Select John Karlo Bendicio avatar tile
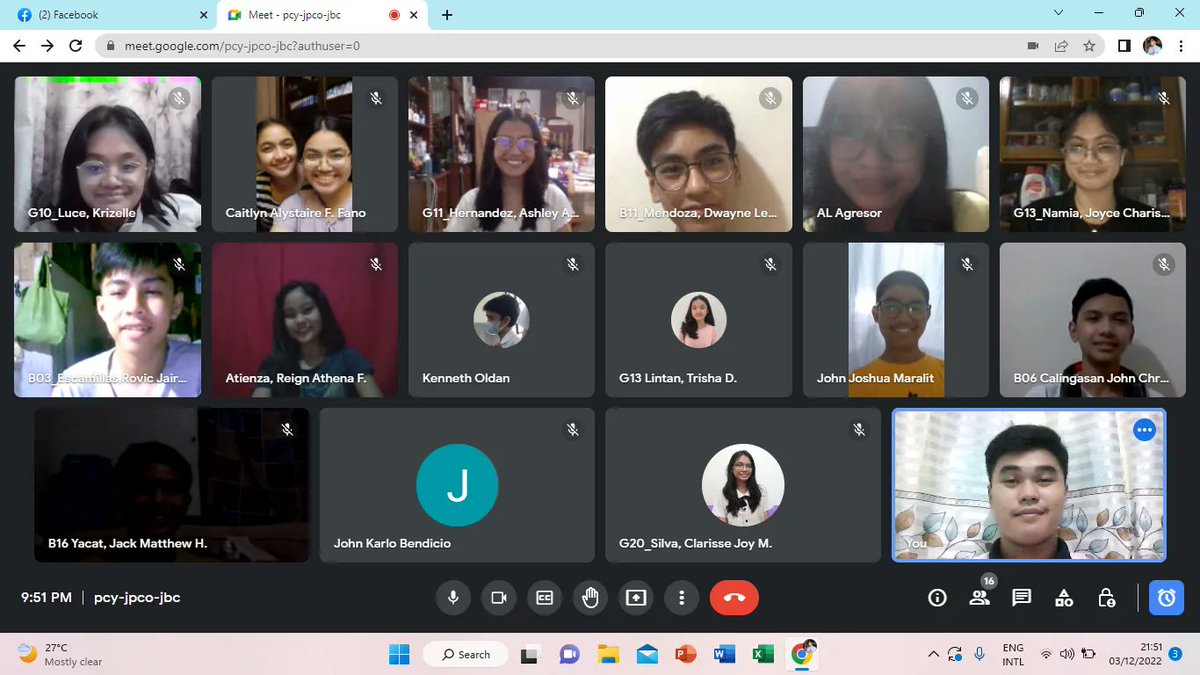The width and height of the screenshot is (1200, 675). point(457,485)
